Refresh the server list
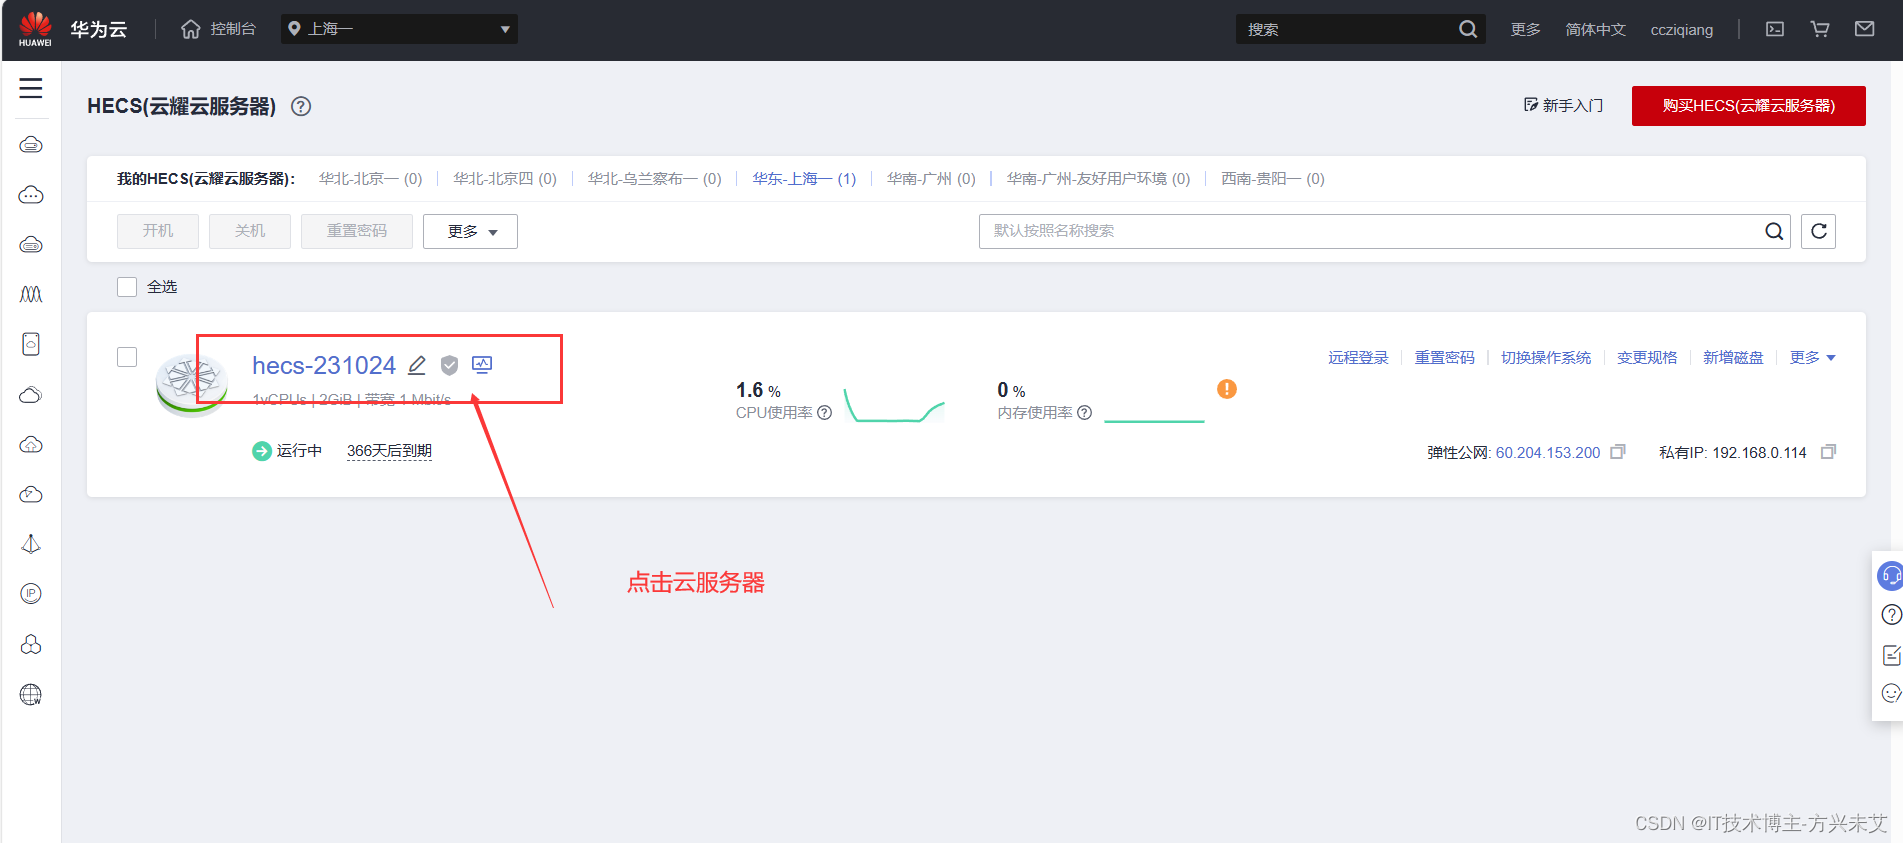 [x=1818, y=231]
